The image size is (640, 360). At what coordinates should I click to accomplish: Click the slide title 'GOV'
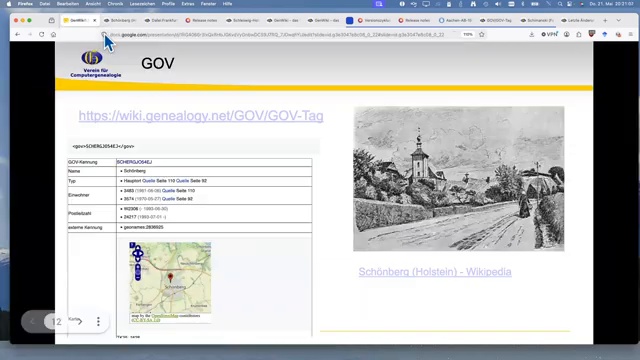pos(158,63)
